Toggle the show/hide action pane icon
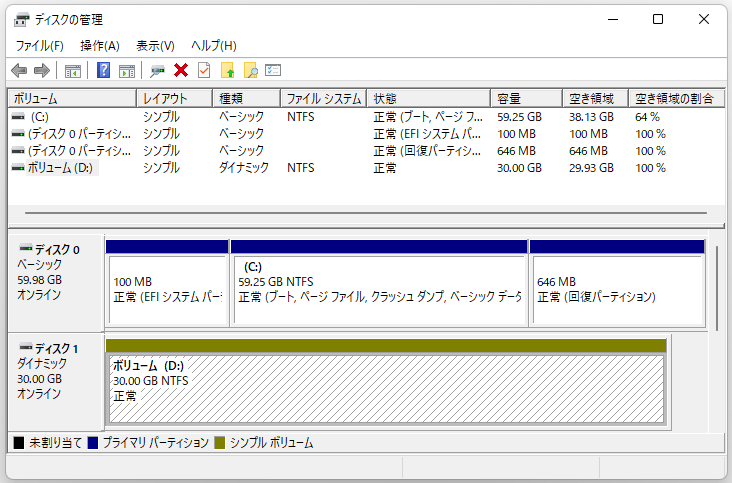732x483 pixels. tap(127, 71)
